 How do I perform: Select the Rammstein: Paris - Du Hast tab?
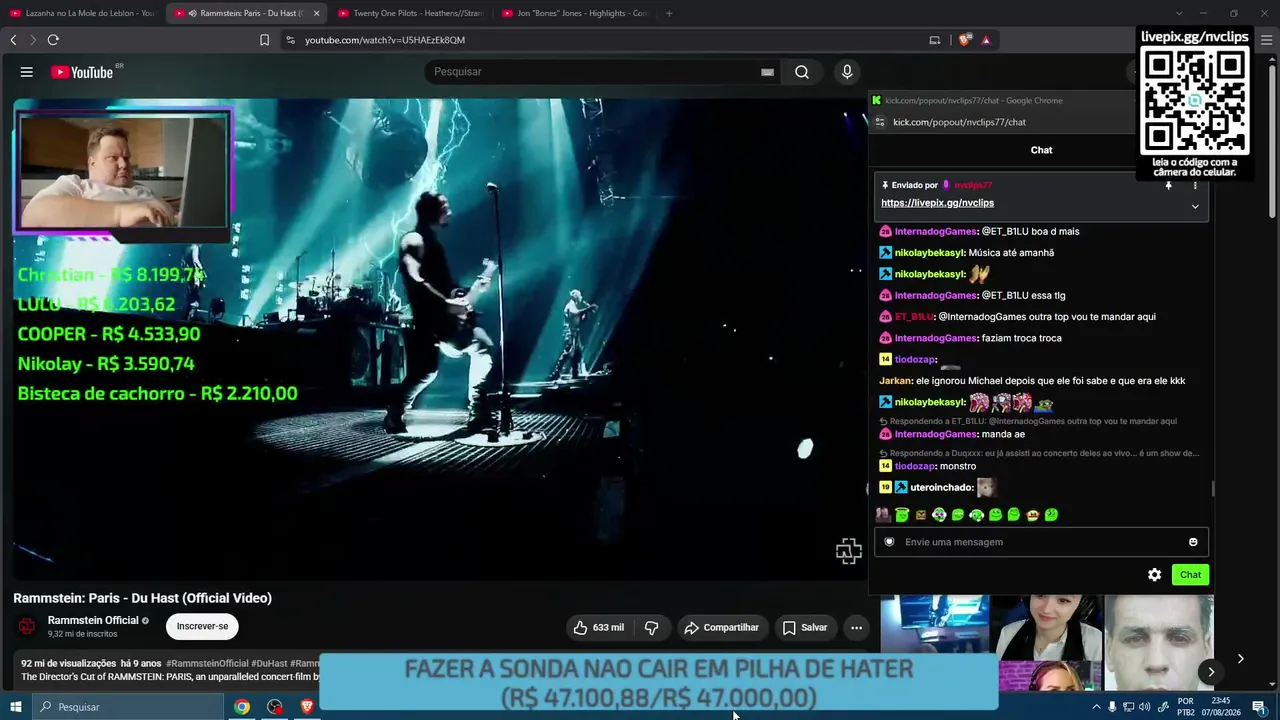pyautogui.click(x=248, y=13)
